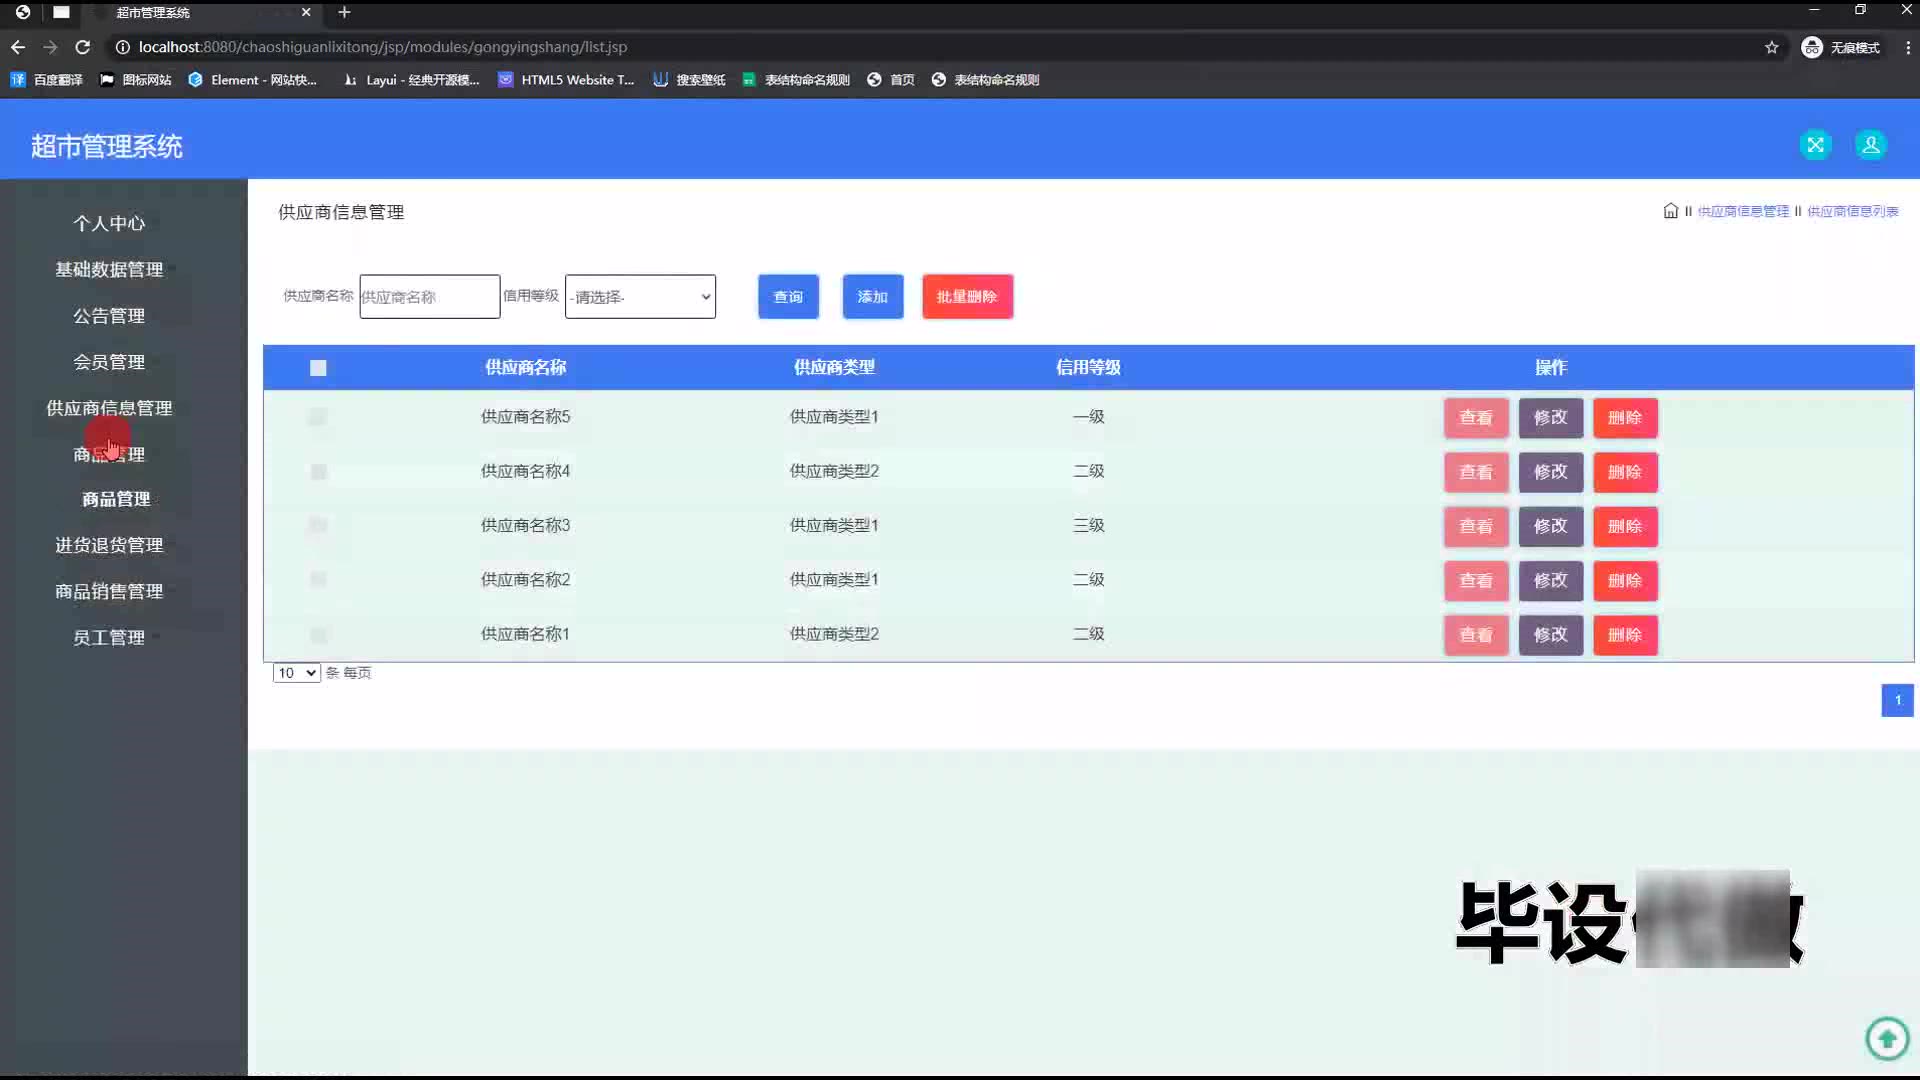This screenshot has height=1080, width=1920.
Task: Go to page 1 in pagination
Action: (x=1897, y=700)
